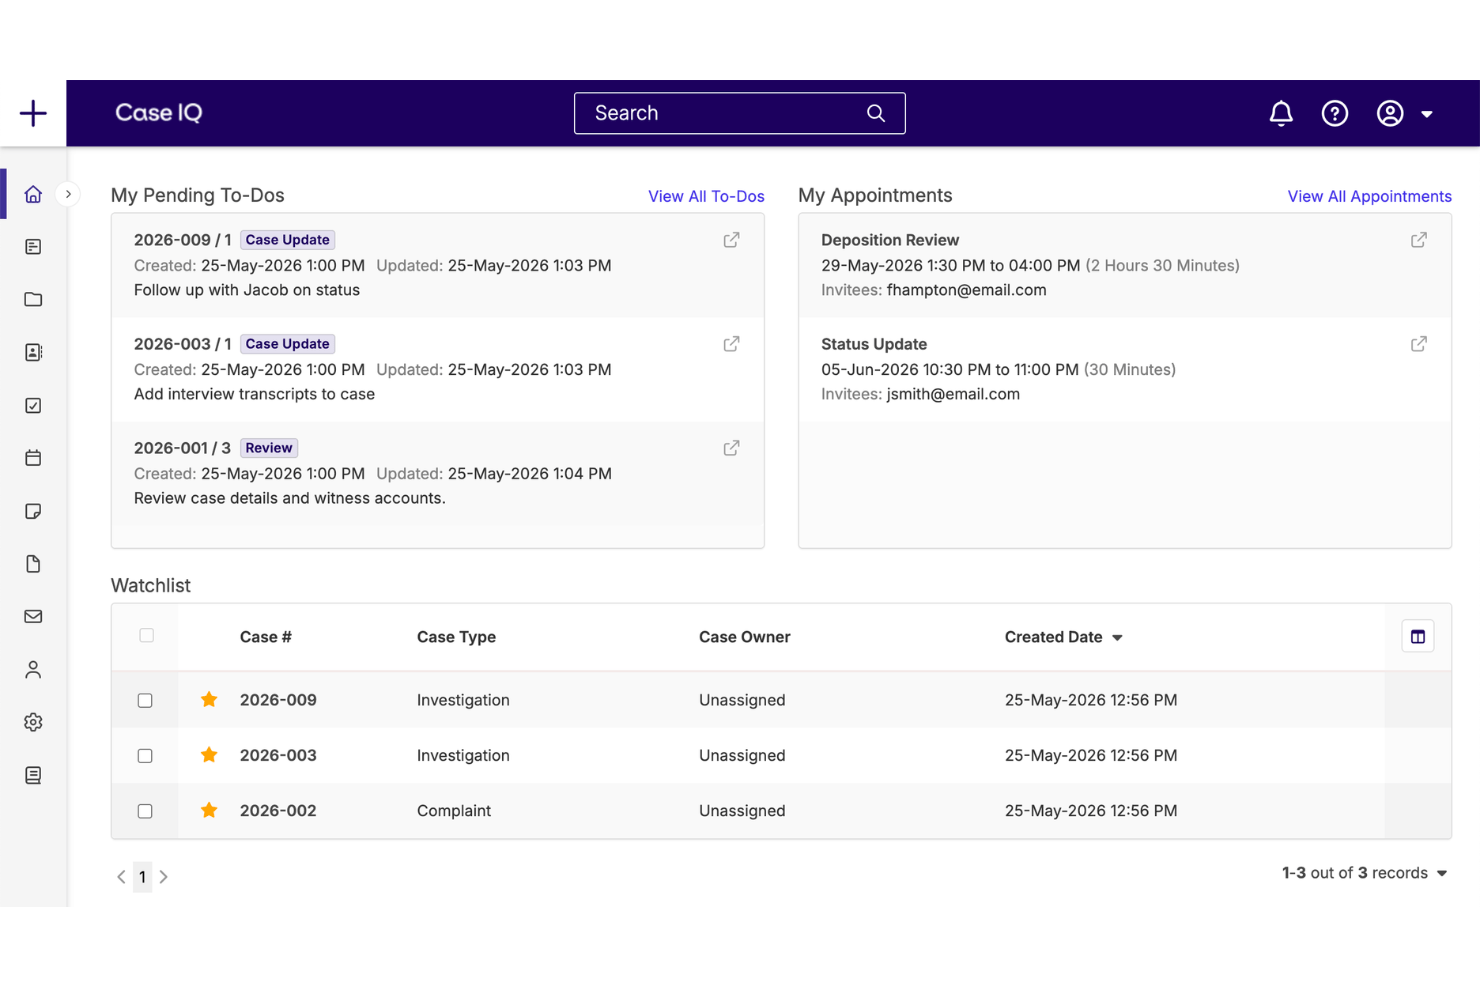
Task: Open the user profile avatar icon
Action: pos(1390,113)
